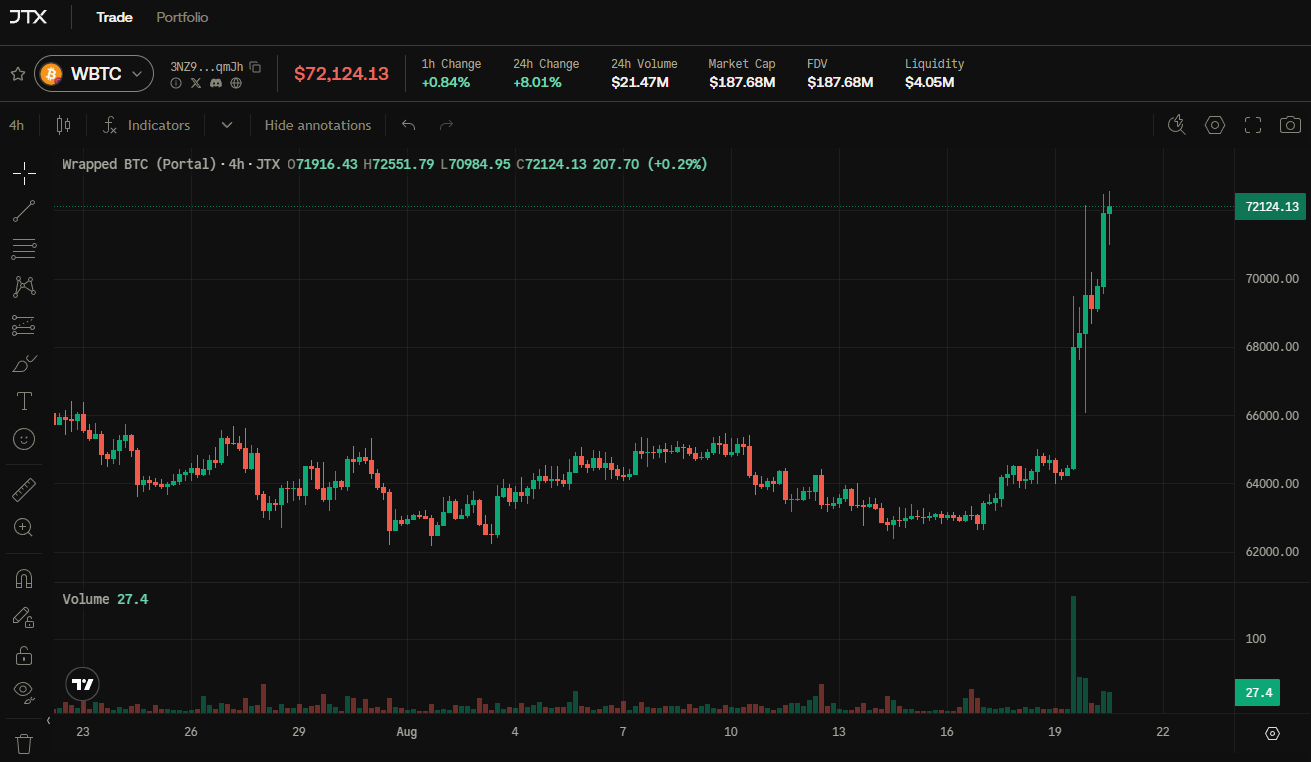
Task: Enter fullscreen chart mode
Action: (1253, 125)
